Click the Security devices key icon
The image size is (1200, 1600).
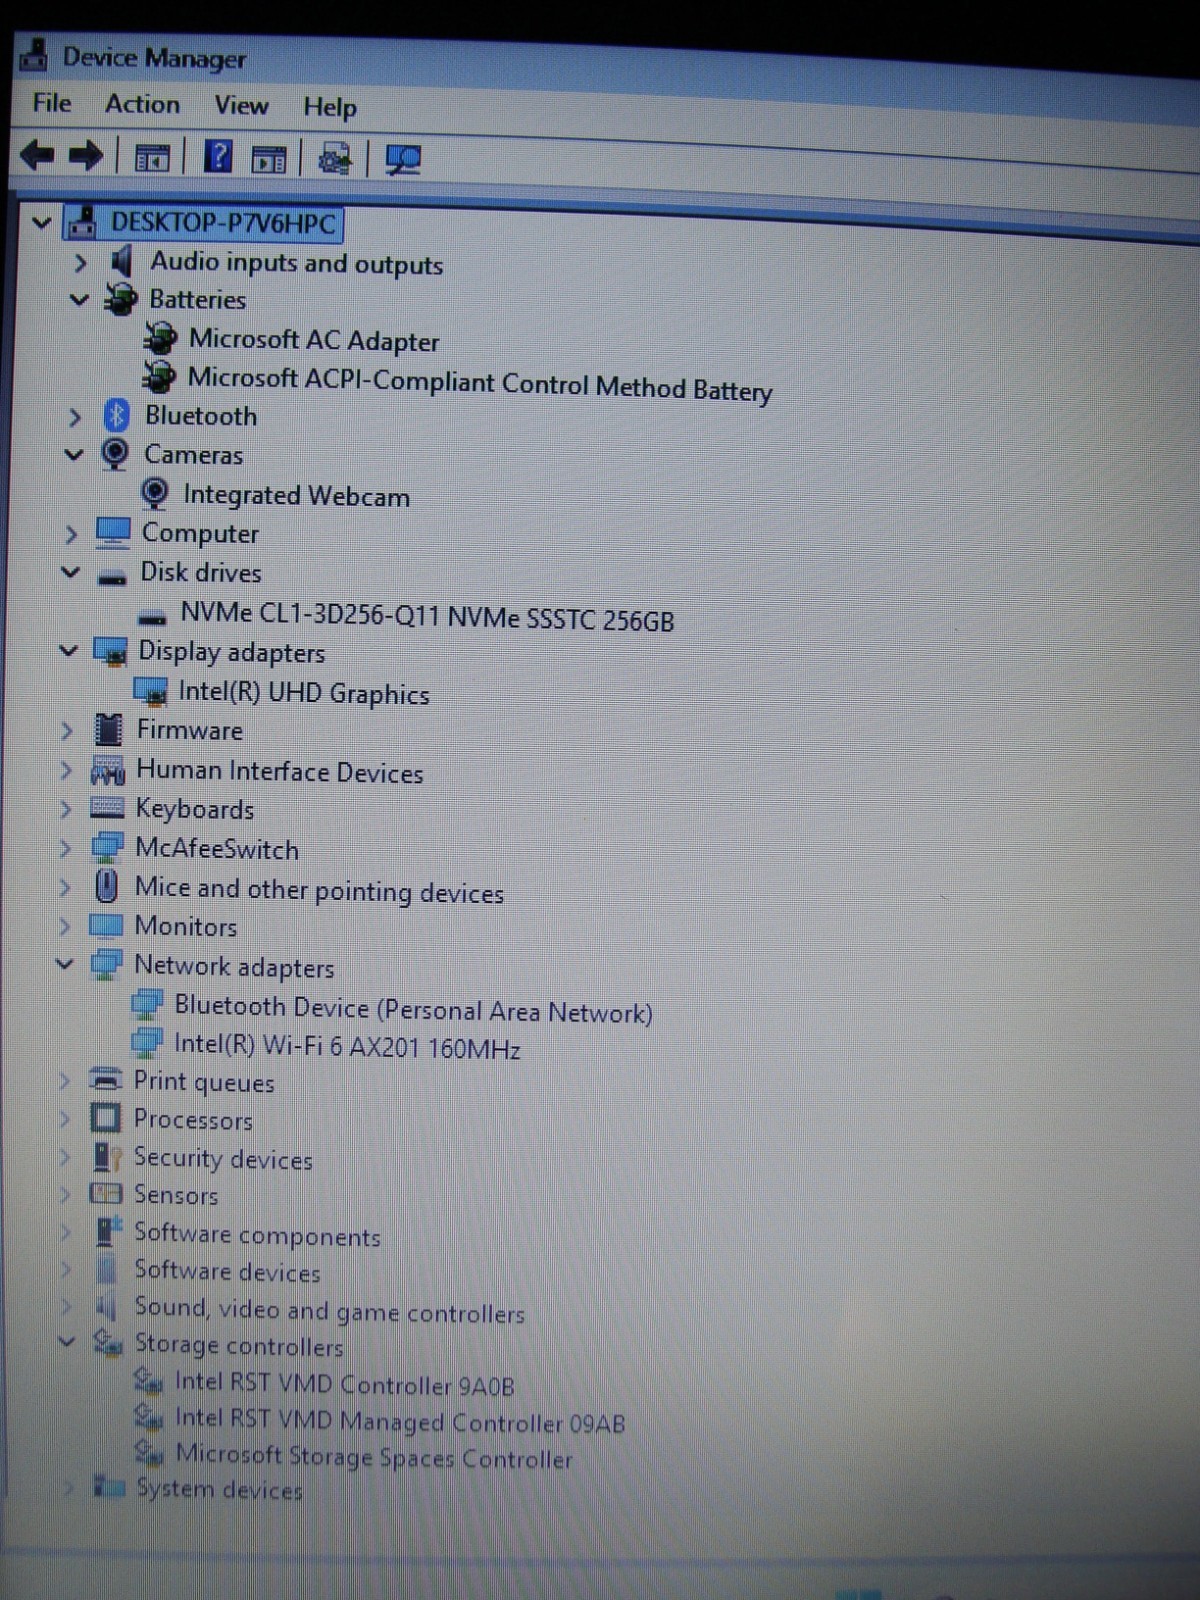(x=106, y=1157)
